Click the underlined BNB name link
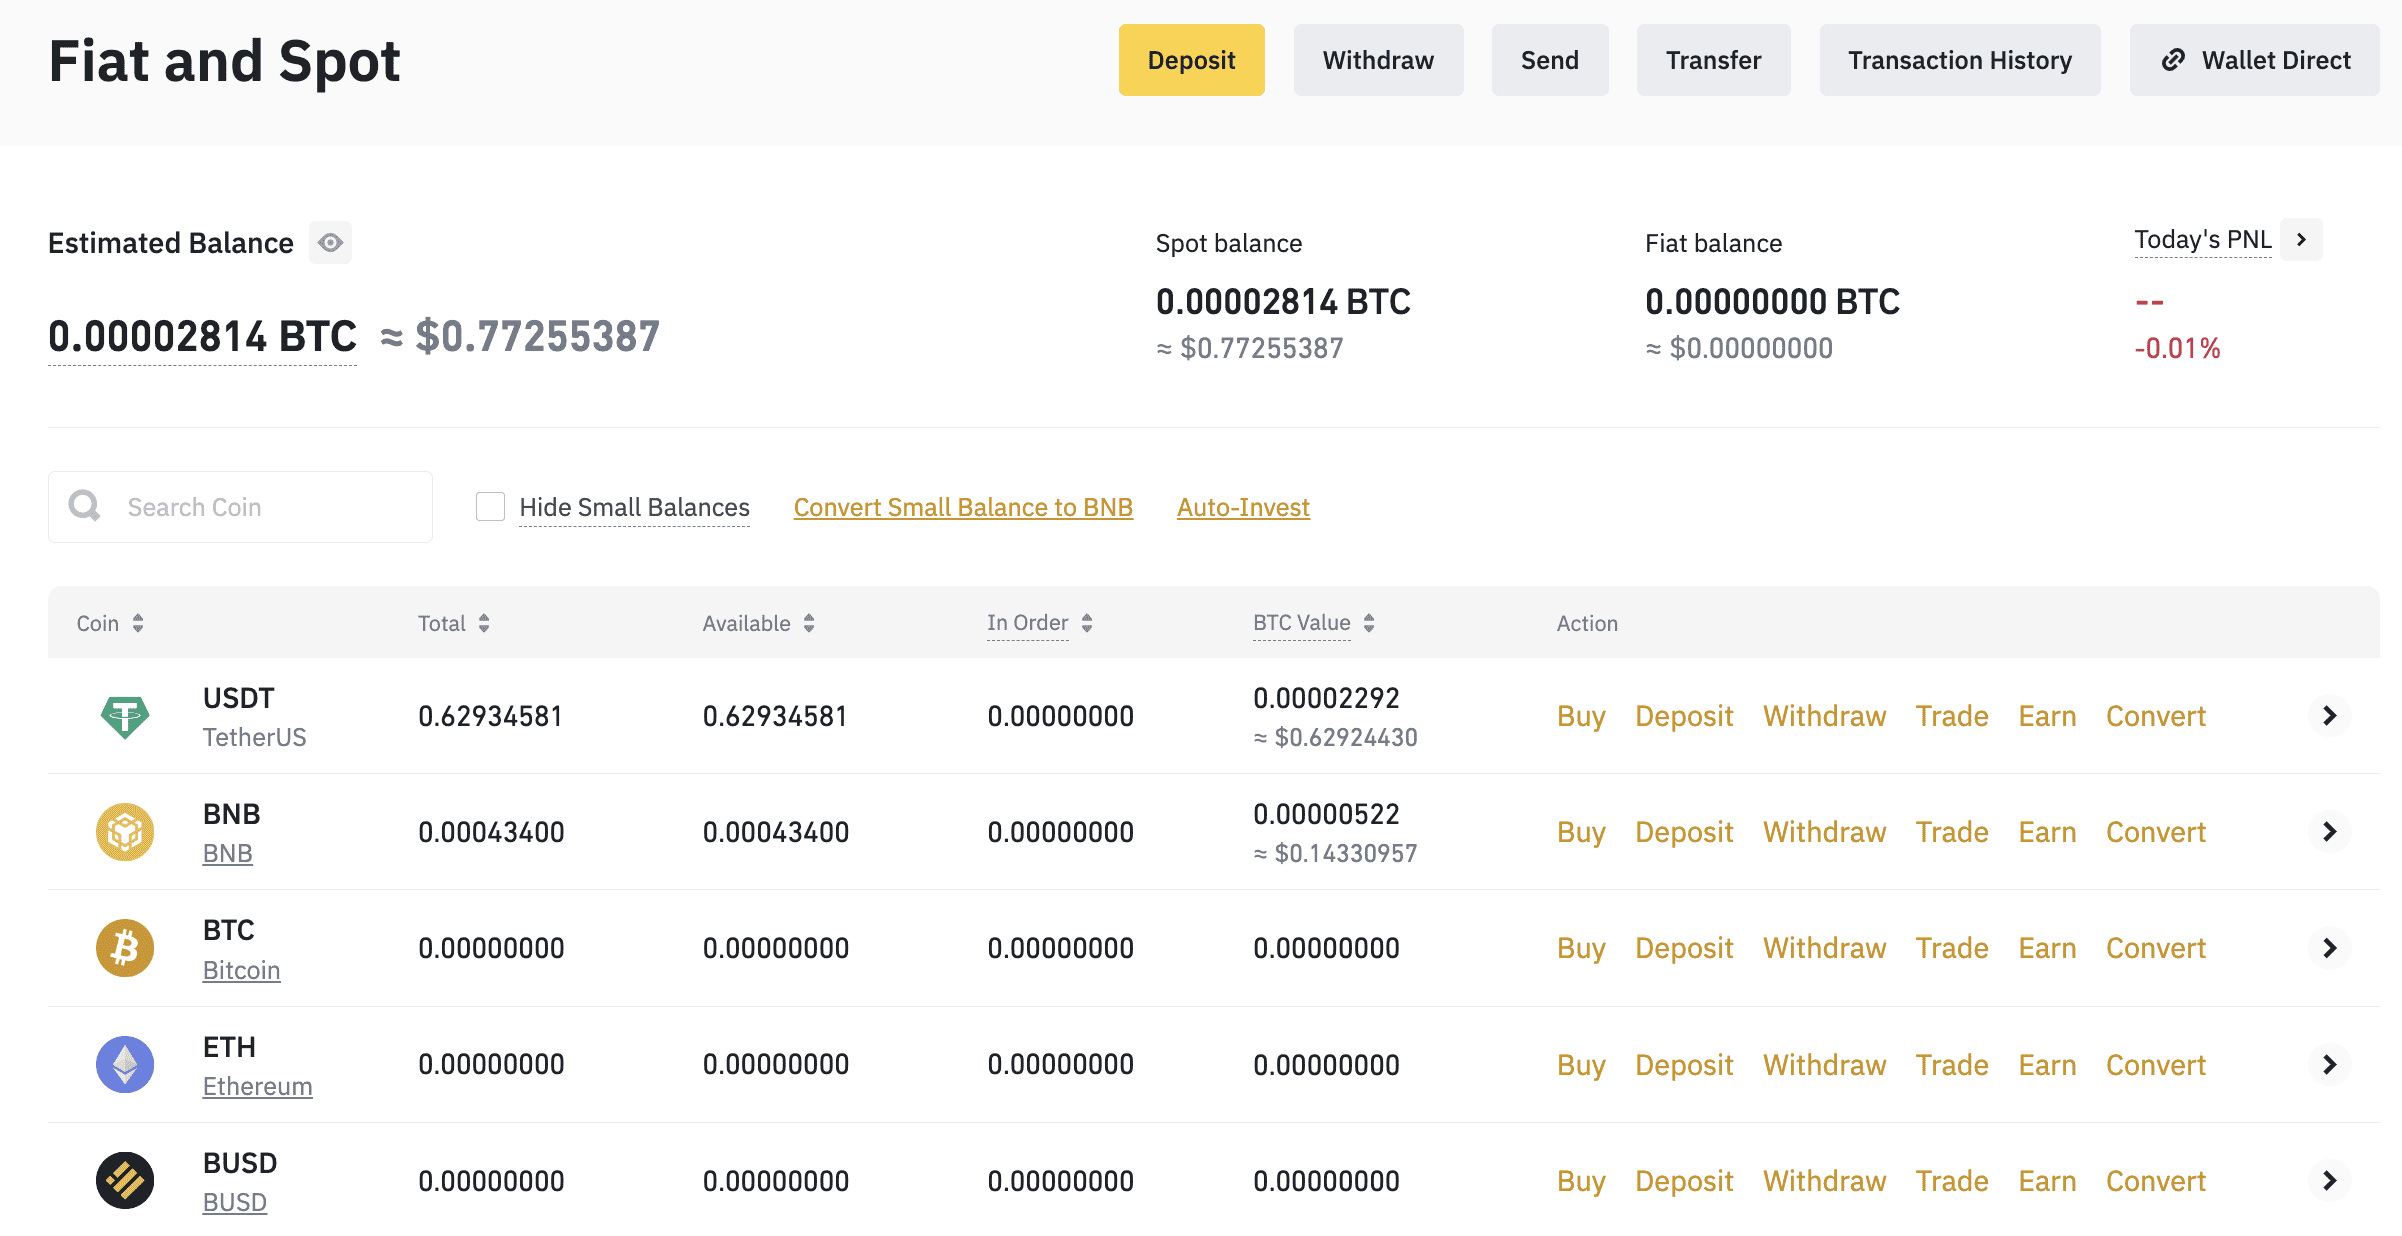 pos(227,853)
